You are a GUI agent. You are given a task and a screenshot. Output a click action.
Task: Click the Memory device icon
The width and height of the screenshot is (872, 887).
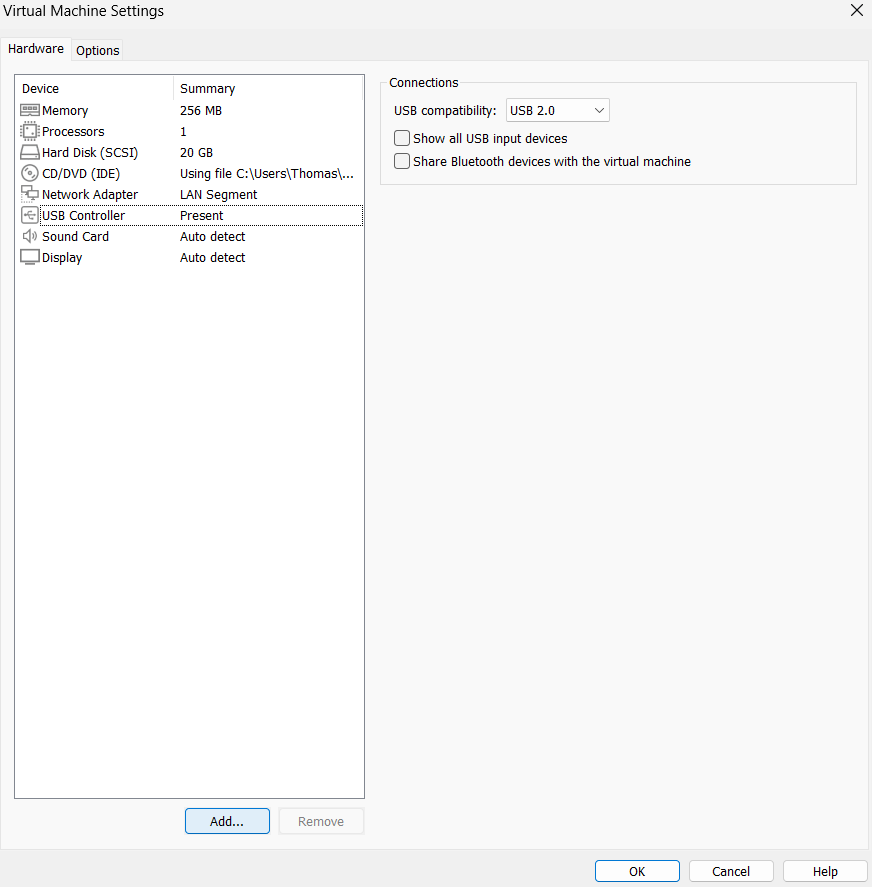pyautogui.click(x=29, y=110)
